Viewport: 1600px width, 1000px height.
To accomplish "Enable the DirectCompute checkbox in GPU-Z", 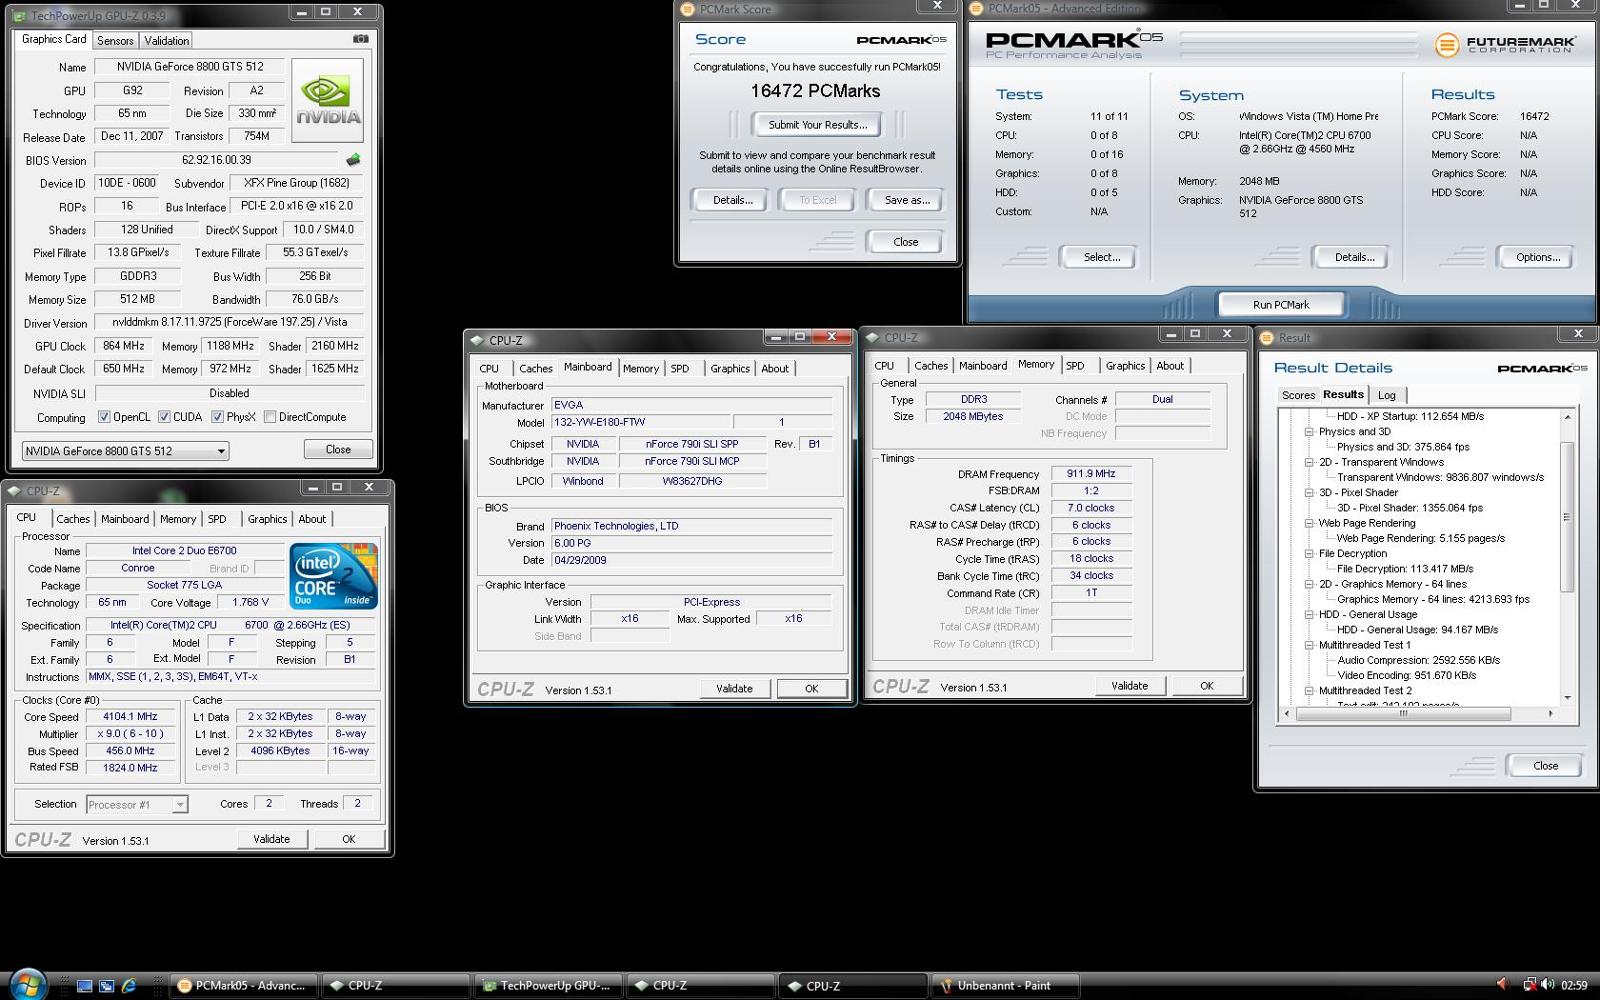I will [270, 417].
